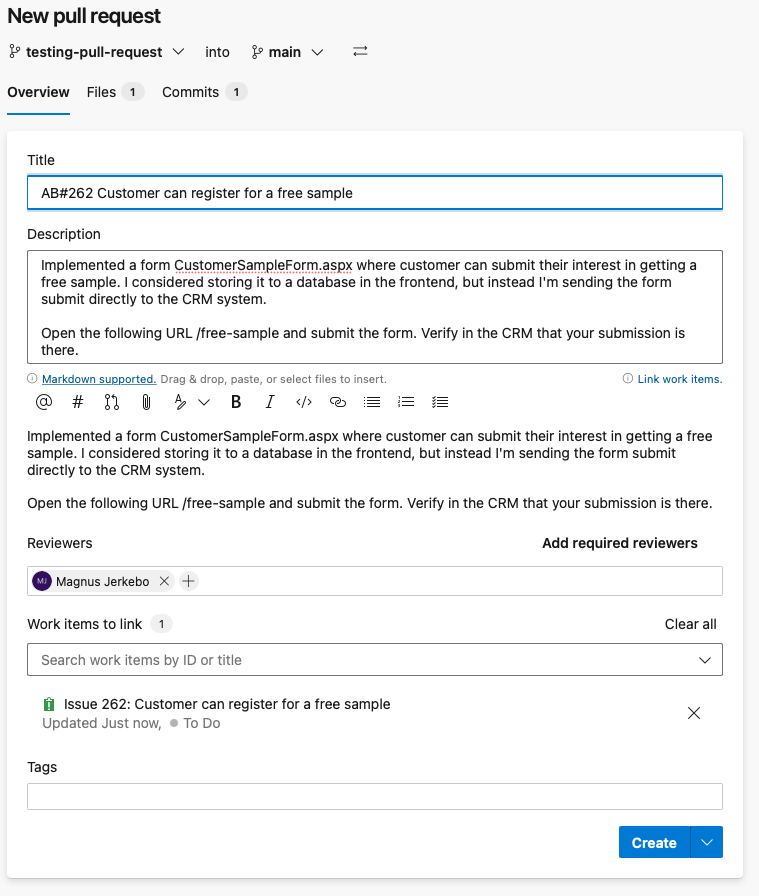Insert a task checklist
Screen dimensions: 759x896
tap(440, 402)
